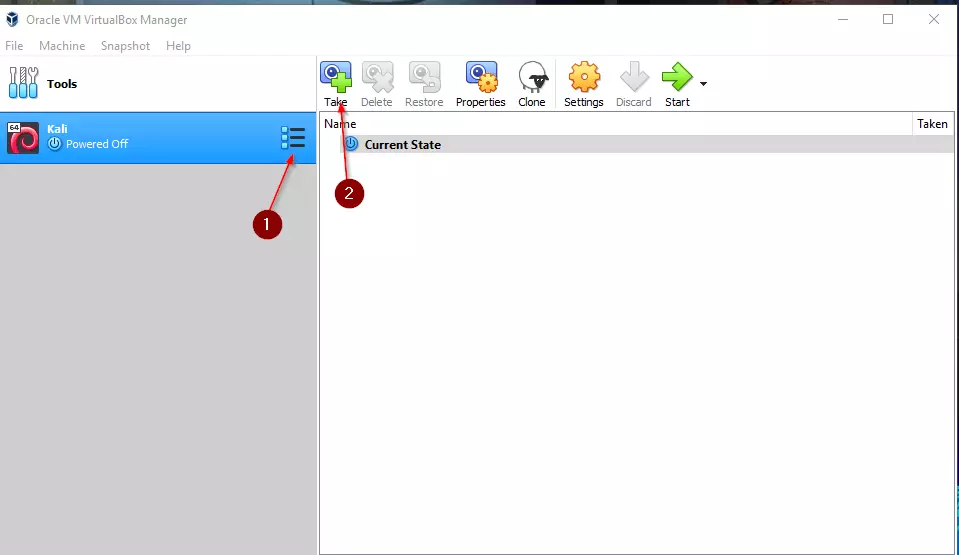Click the Name column header
The image size is (959, 555).
pyautogui.click(x=341, y=124)
